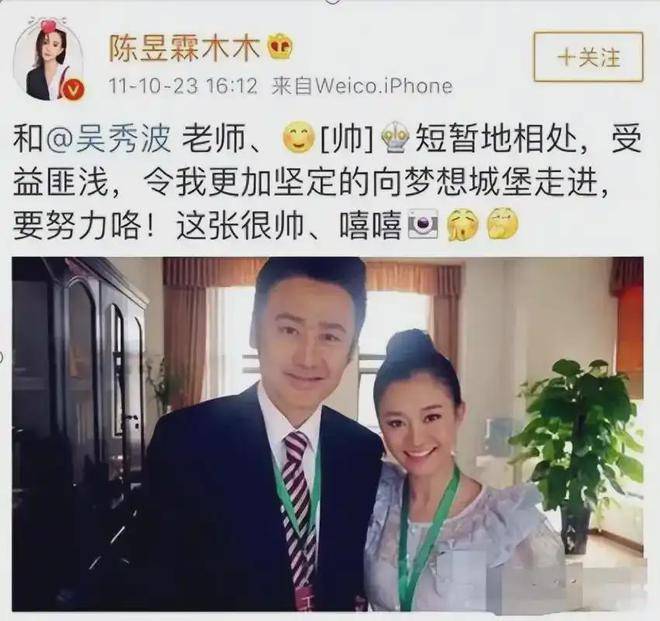Open the username 陈昱霖木木
The image size is (660, 621).
tap(185, 49)
